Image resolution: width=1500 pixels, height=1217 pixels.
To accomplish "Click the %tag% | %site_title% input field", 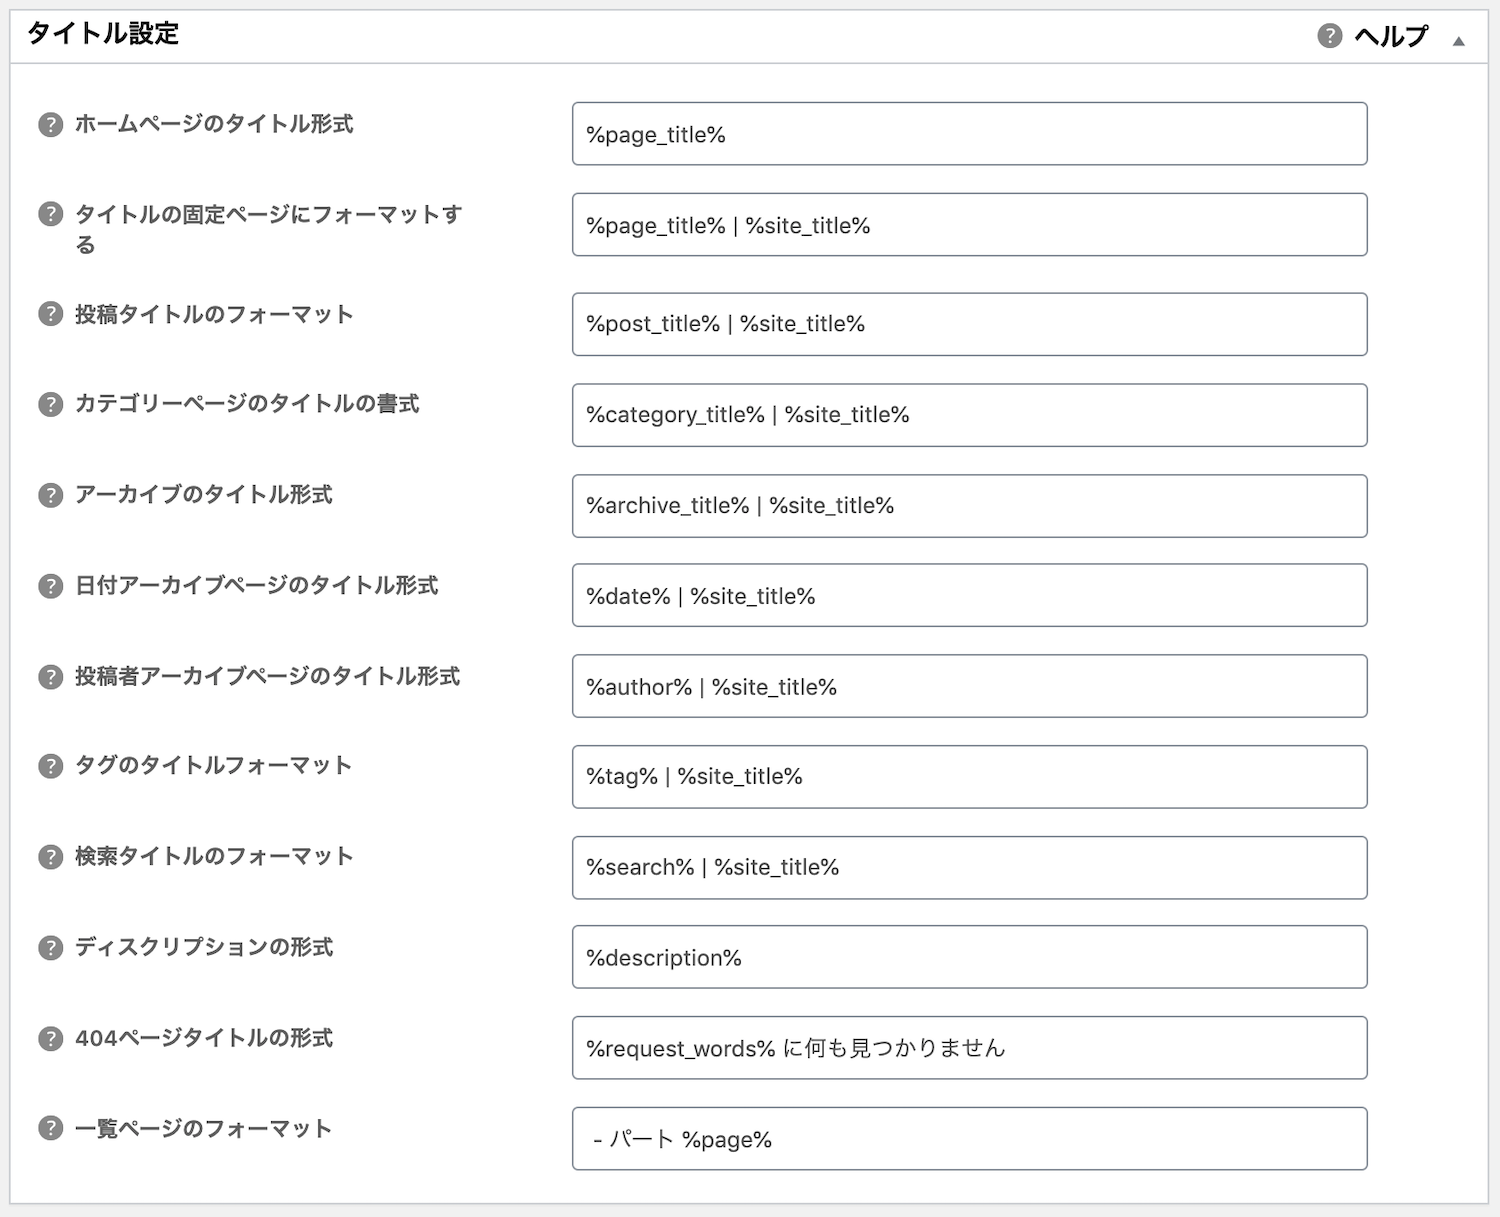I will 969,777.
